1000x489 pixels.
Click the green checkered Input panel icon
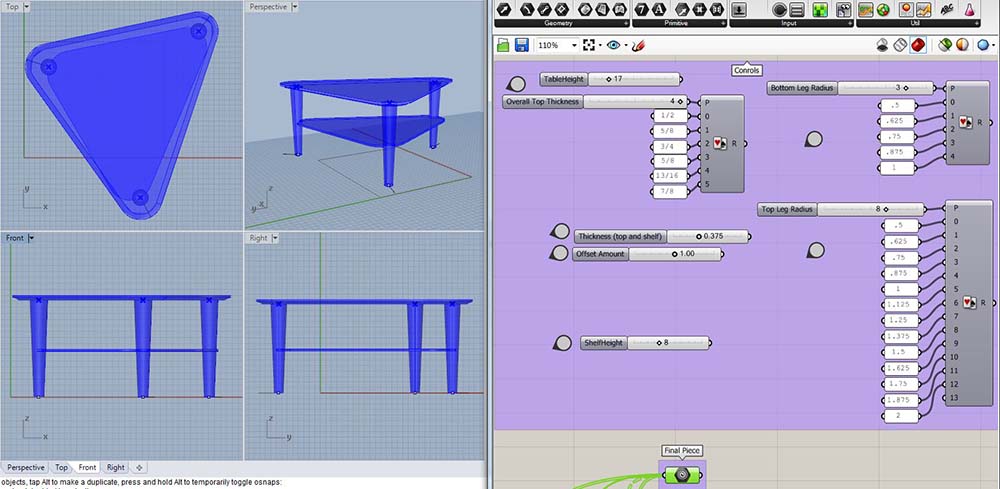[819, 10]
